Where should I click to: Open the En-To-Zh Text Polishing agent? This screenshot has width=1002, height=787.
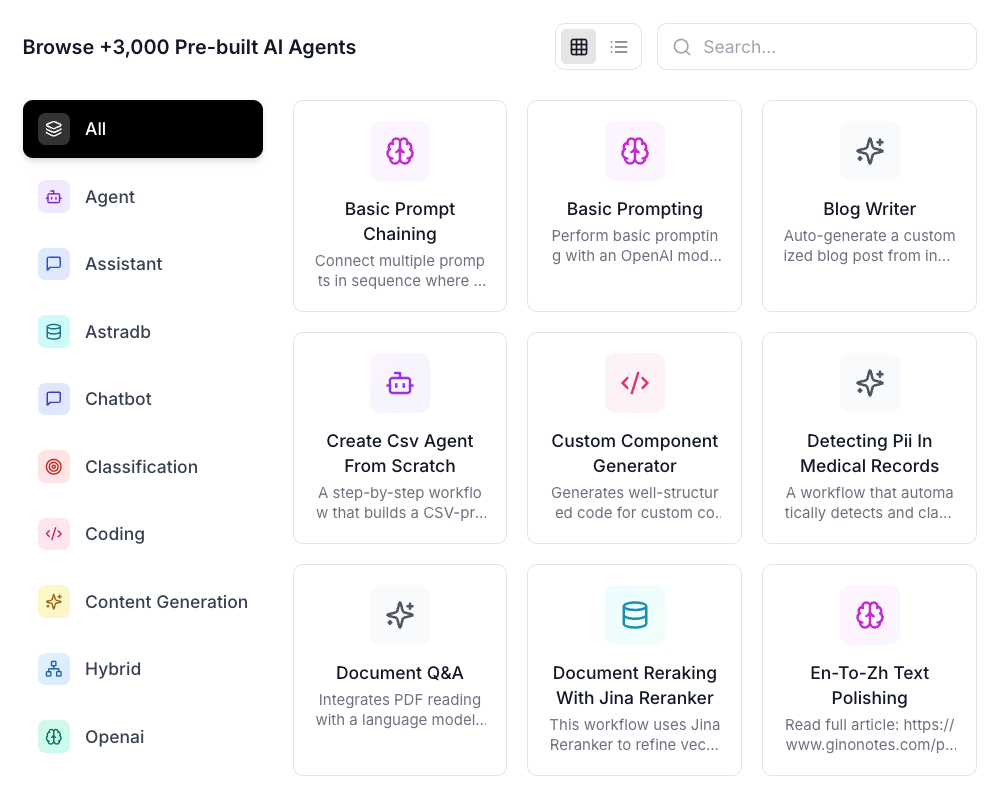tap(869, 686)
